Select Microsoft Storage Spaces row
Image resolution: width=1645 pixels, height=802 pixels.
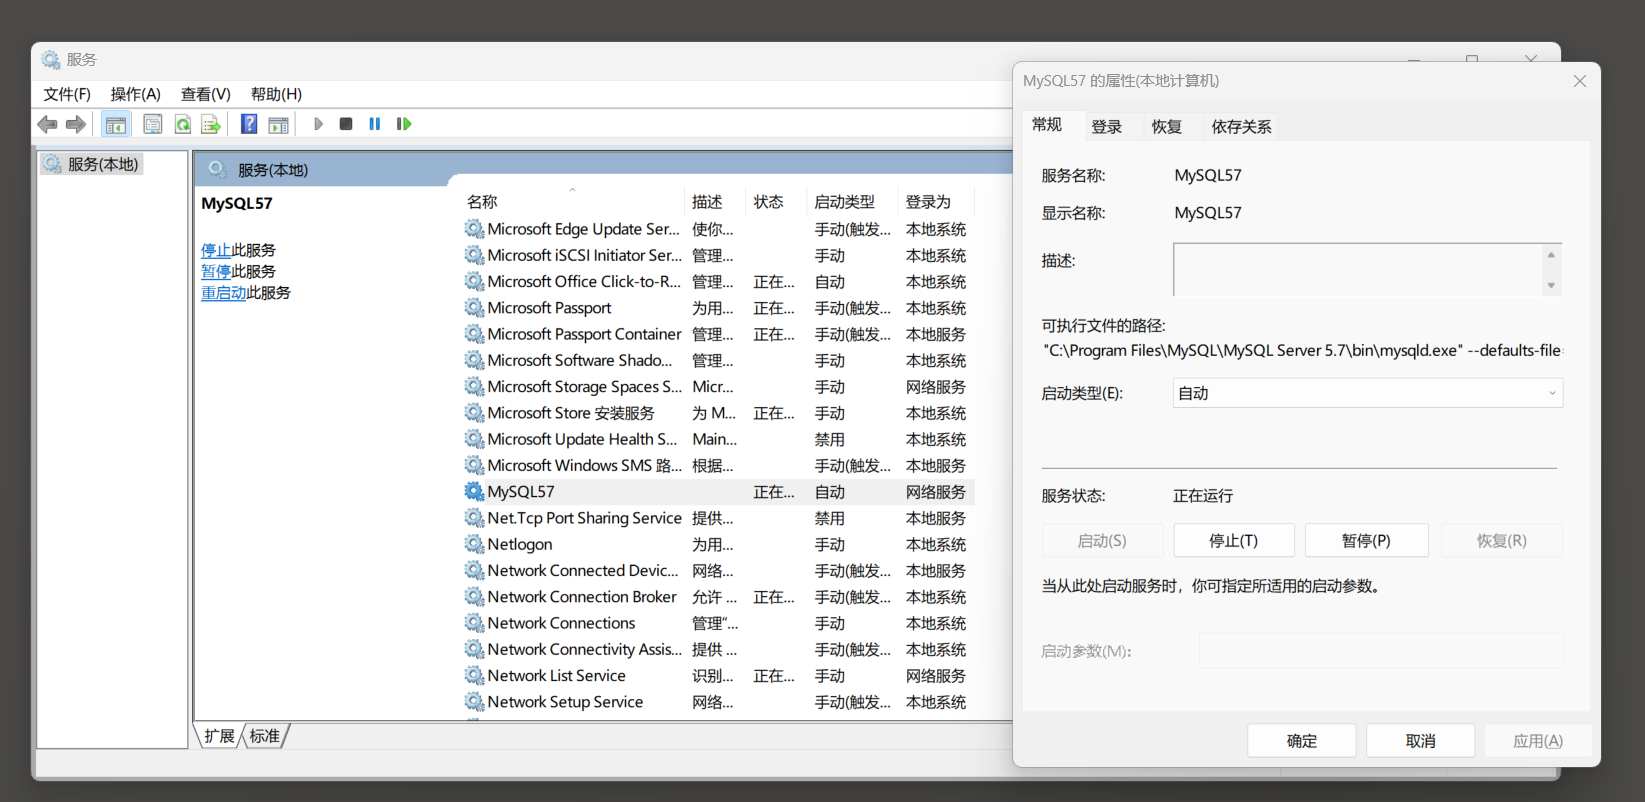point(718,387)
